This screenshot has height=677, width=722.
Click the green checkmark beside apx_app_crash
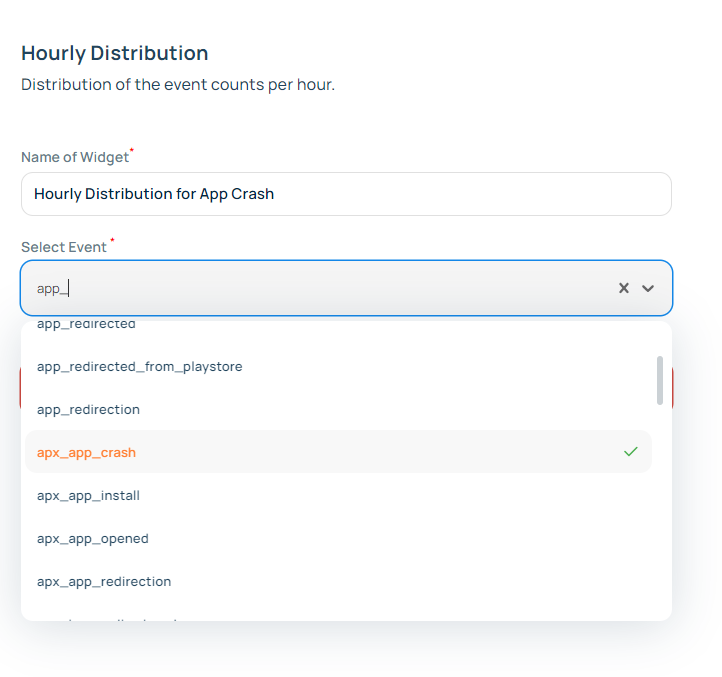(630, 452)
